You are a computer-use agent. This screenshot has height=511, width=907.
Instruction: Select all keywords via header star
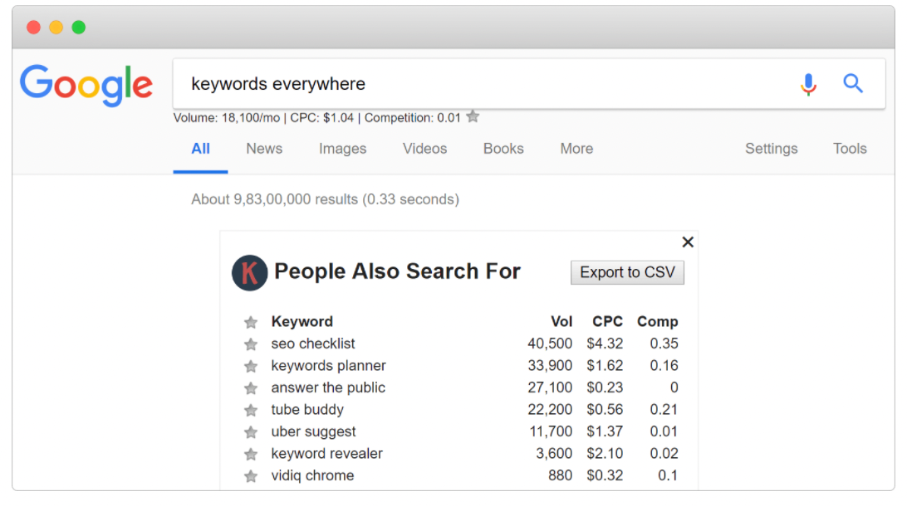coord(251,322)
